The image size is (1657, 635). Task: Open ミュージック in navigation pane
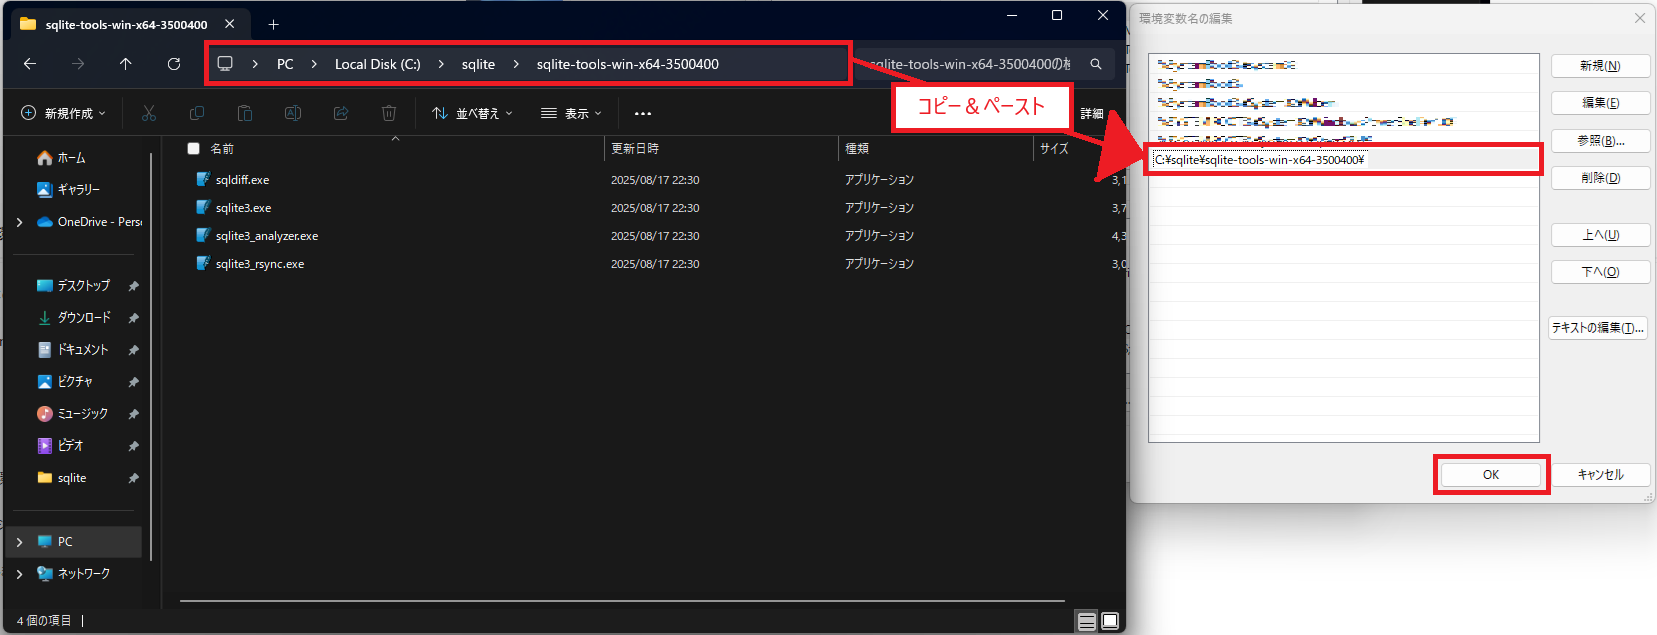(82, 414)
